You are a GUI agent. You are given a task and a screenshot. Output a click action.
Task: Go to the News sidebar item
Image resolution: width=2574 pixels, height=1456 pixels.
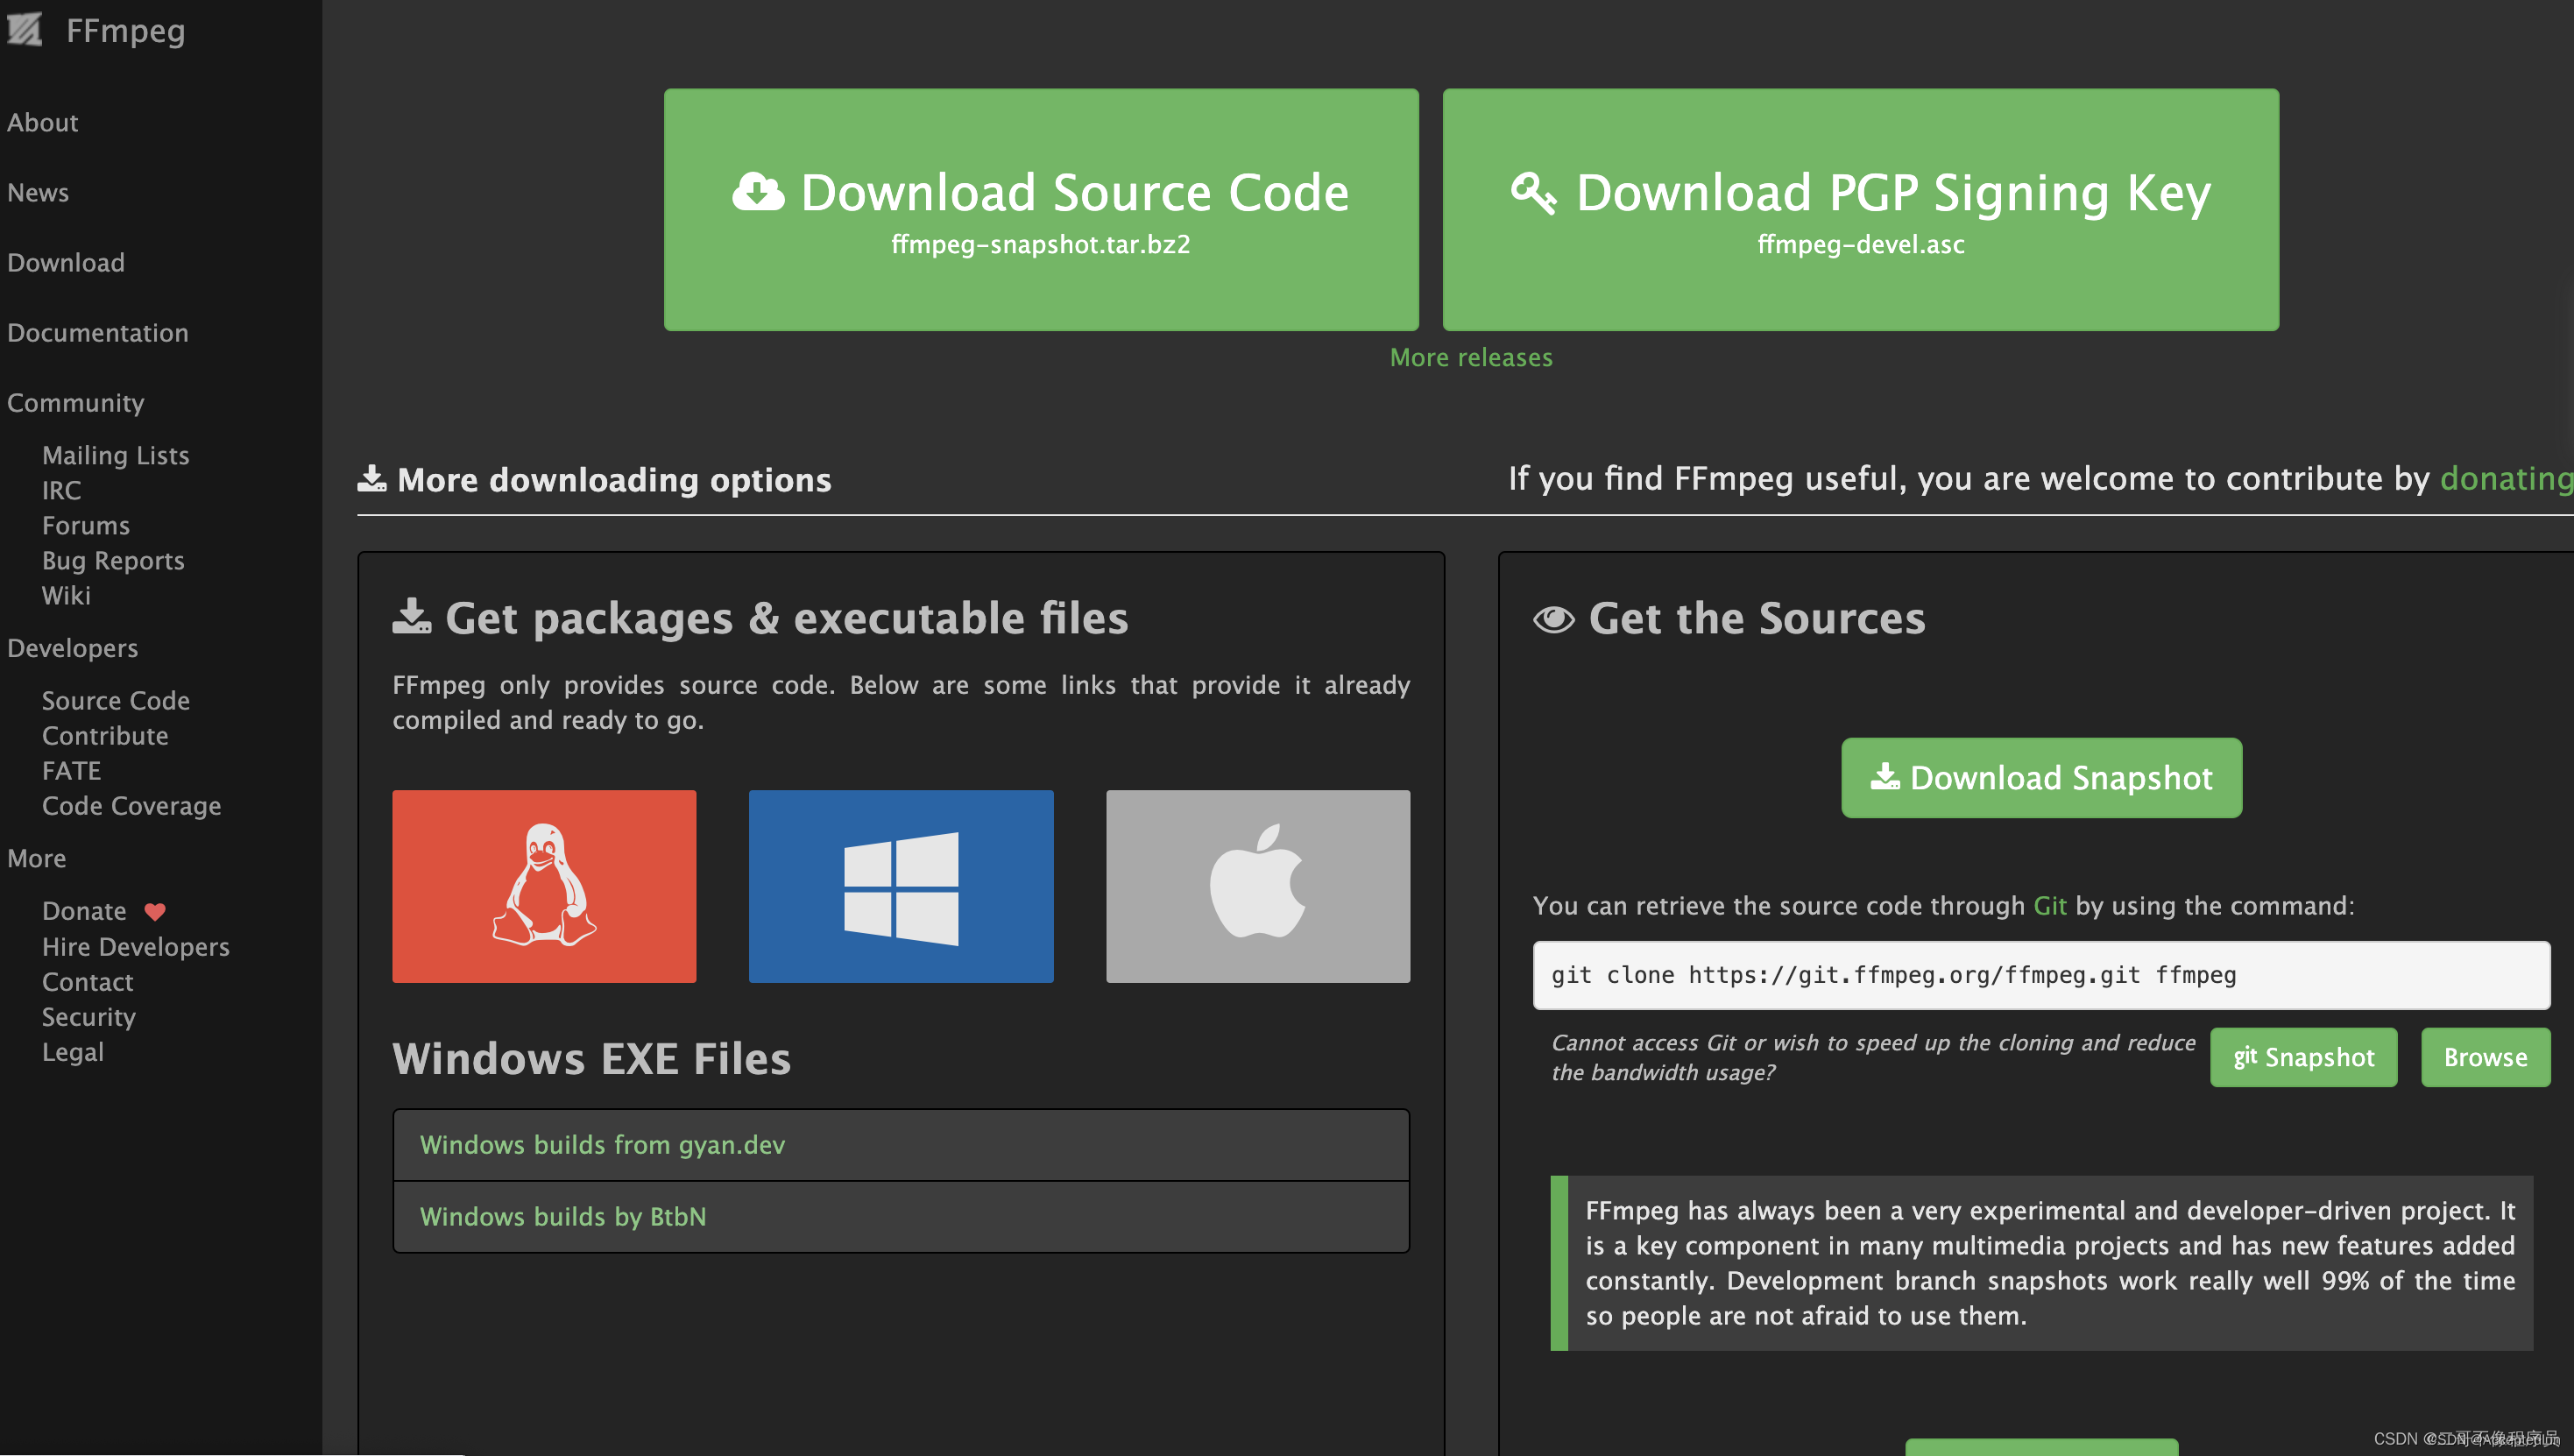coord(38,193)
